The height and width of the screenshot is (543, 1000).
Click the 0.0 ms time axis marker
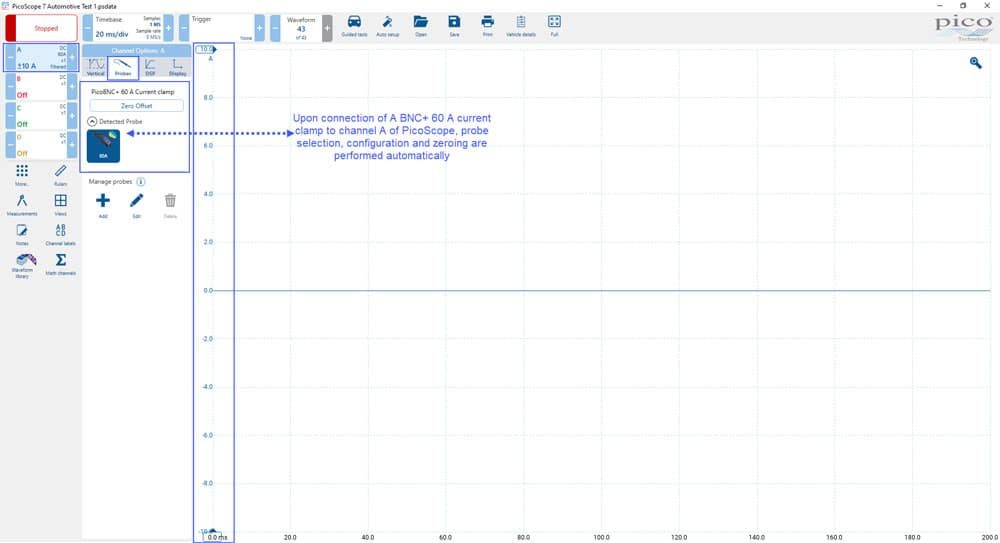(x=217, y=537)
